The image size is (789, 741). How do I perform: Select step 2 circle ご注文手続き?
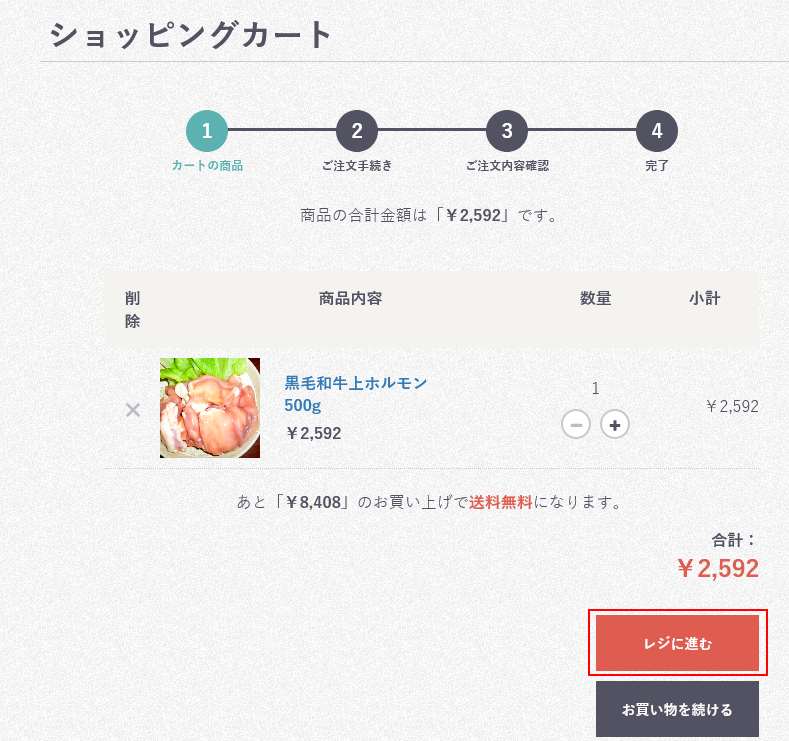pyautogui.click(x=357, y=131)
